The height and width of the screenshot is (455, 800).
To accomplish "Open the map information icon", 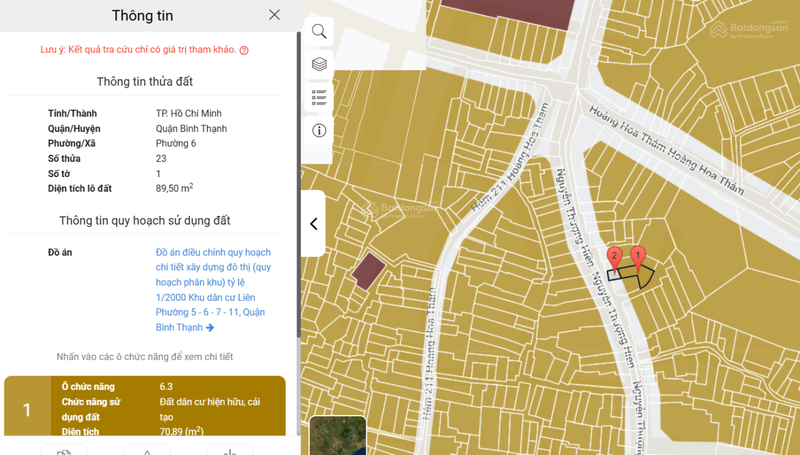I will point(319,130).
